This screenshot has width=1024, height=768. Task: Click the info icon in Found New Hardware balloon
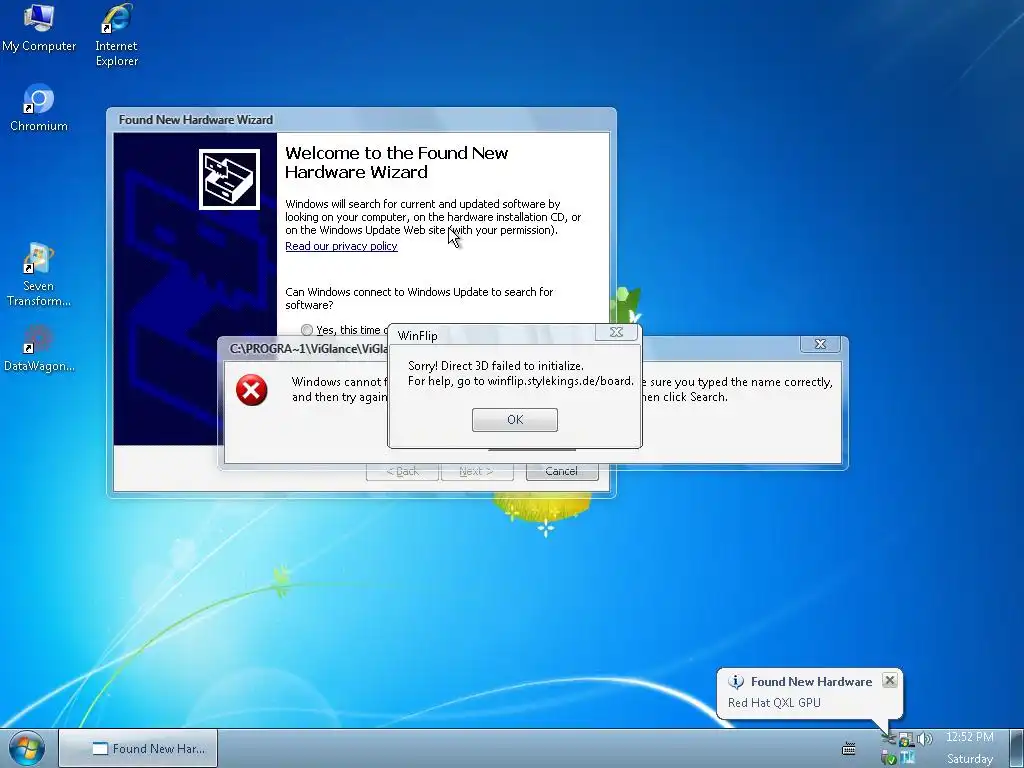pos(736,681)
